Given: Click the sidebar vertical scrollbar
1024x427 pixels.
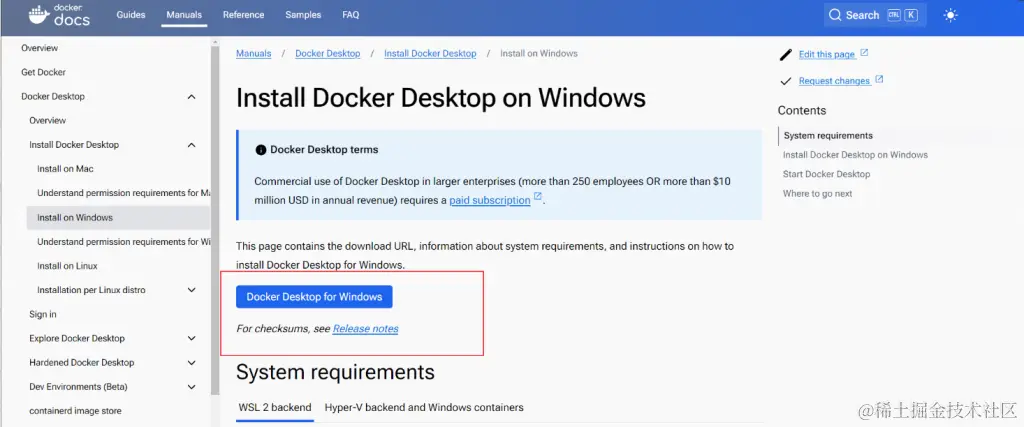Looking at the screenshot, I should [x=215, y=219].
